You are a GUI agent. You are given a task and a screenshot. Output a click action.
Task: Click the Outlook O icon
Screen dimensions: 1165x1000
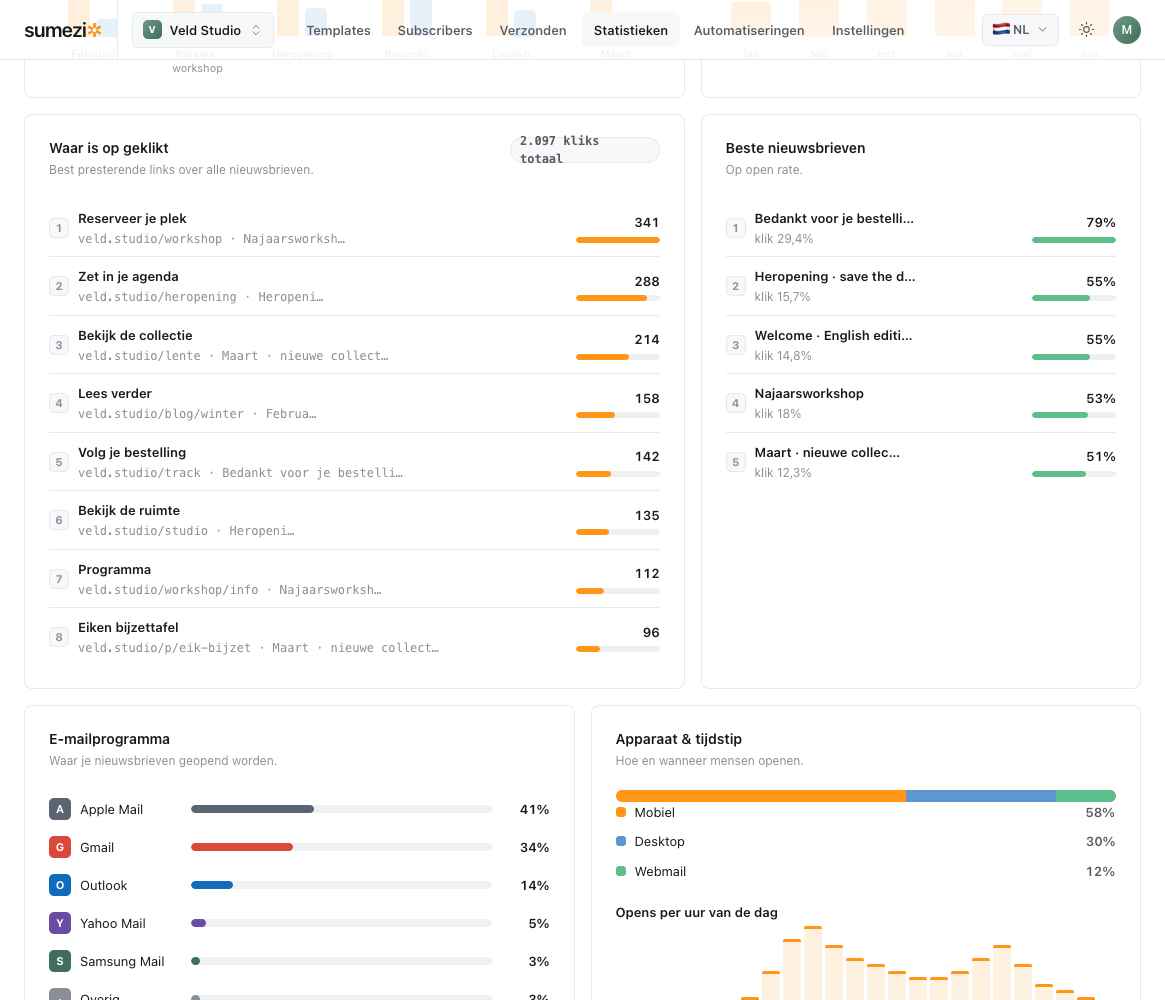coord(59,885)
